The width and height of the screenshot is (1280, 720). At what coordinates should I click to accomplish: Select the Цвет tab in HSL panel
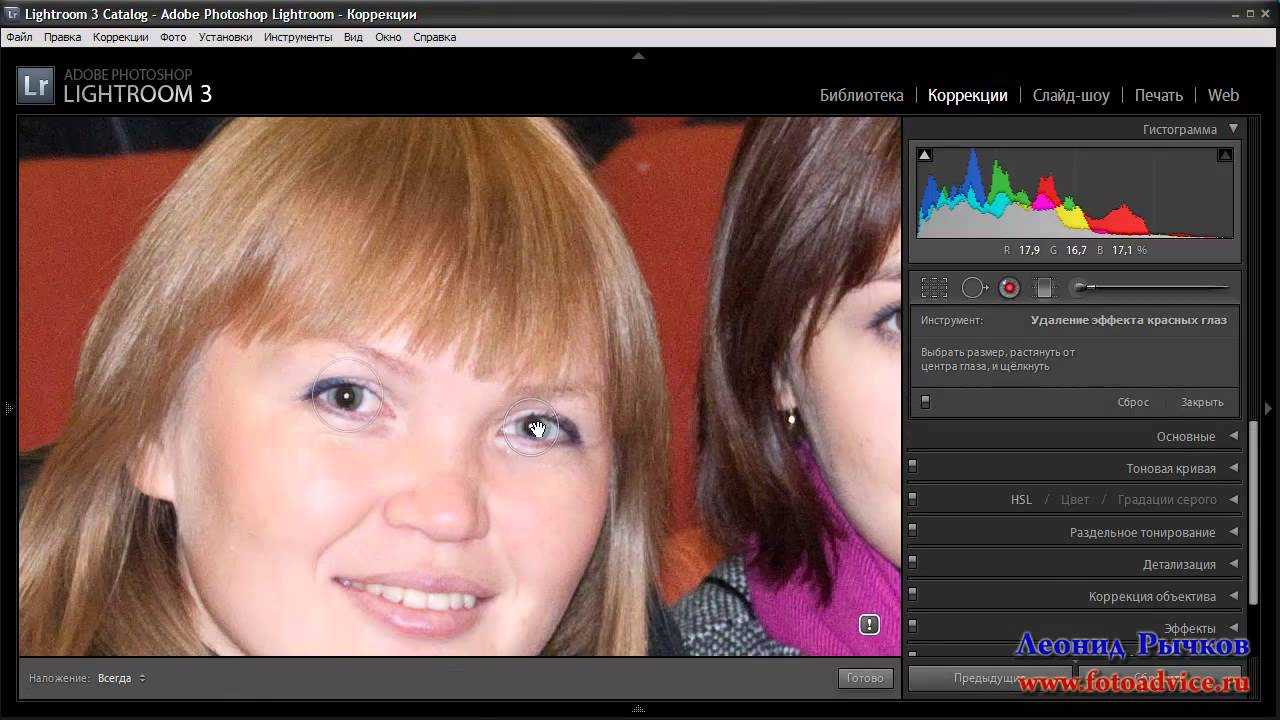click(1075, 499)
